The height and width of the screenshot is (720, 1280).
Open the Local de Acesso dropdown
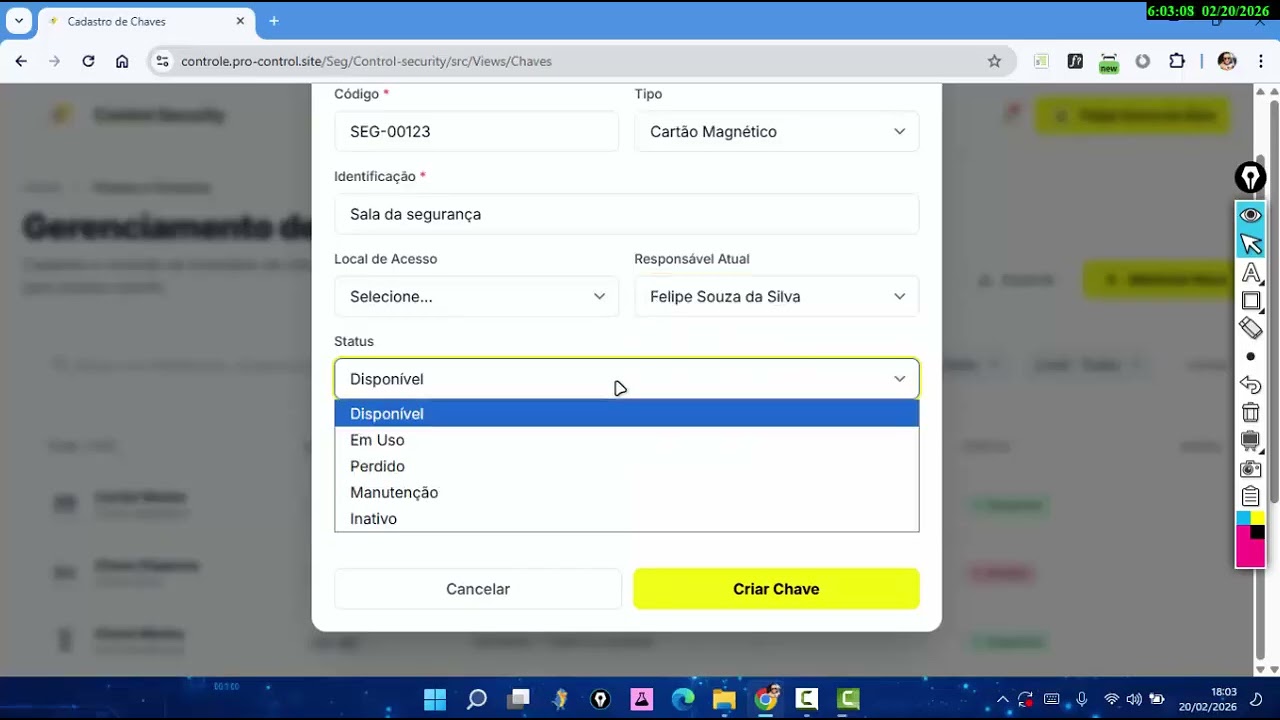click(477, 296)
